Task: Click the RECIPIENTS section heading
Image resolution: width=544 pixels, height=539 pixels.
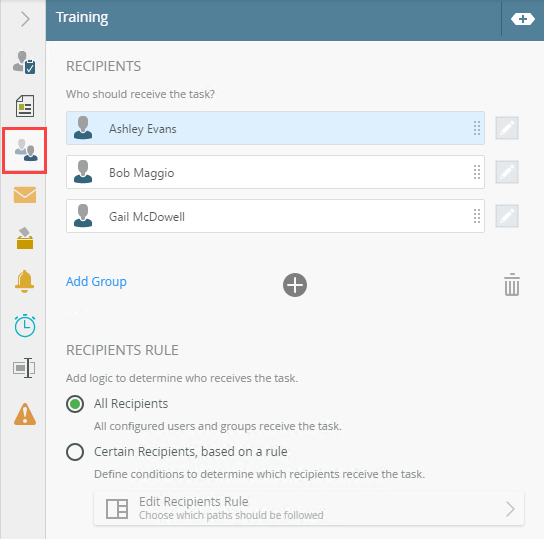Action: pyautogui.click(x=103, y=66)
